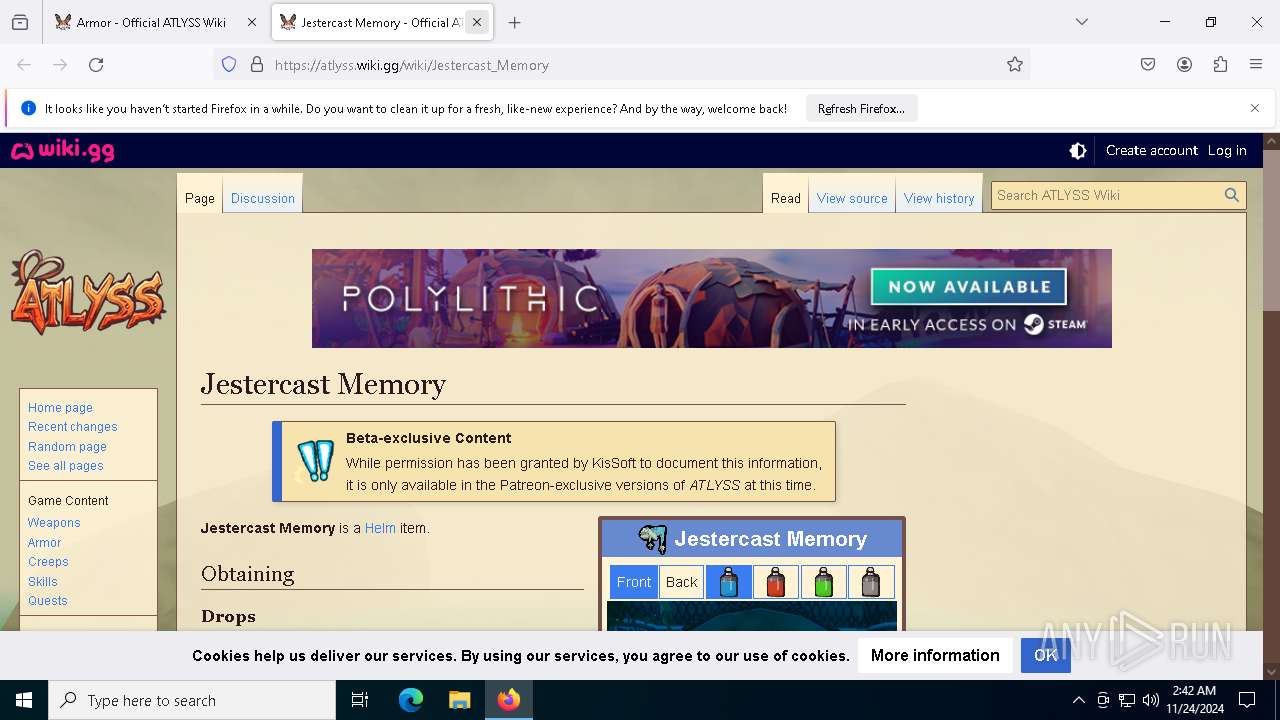Click the Helm link in the article
The height and width of the screenshot is (720, 1280).
coord(380,528)
